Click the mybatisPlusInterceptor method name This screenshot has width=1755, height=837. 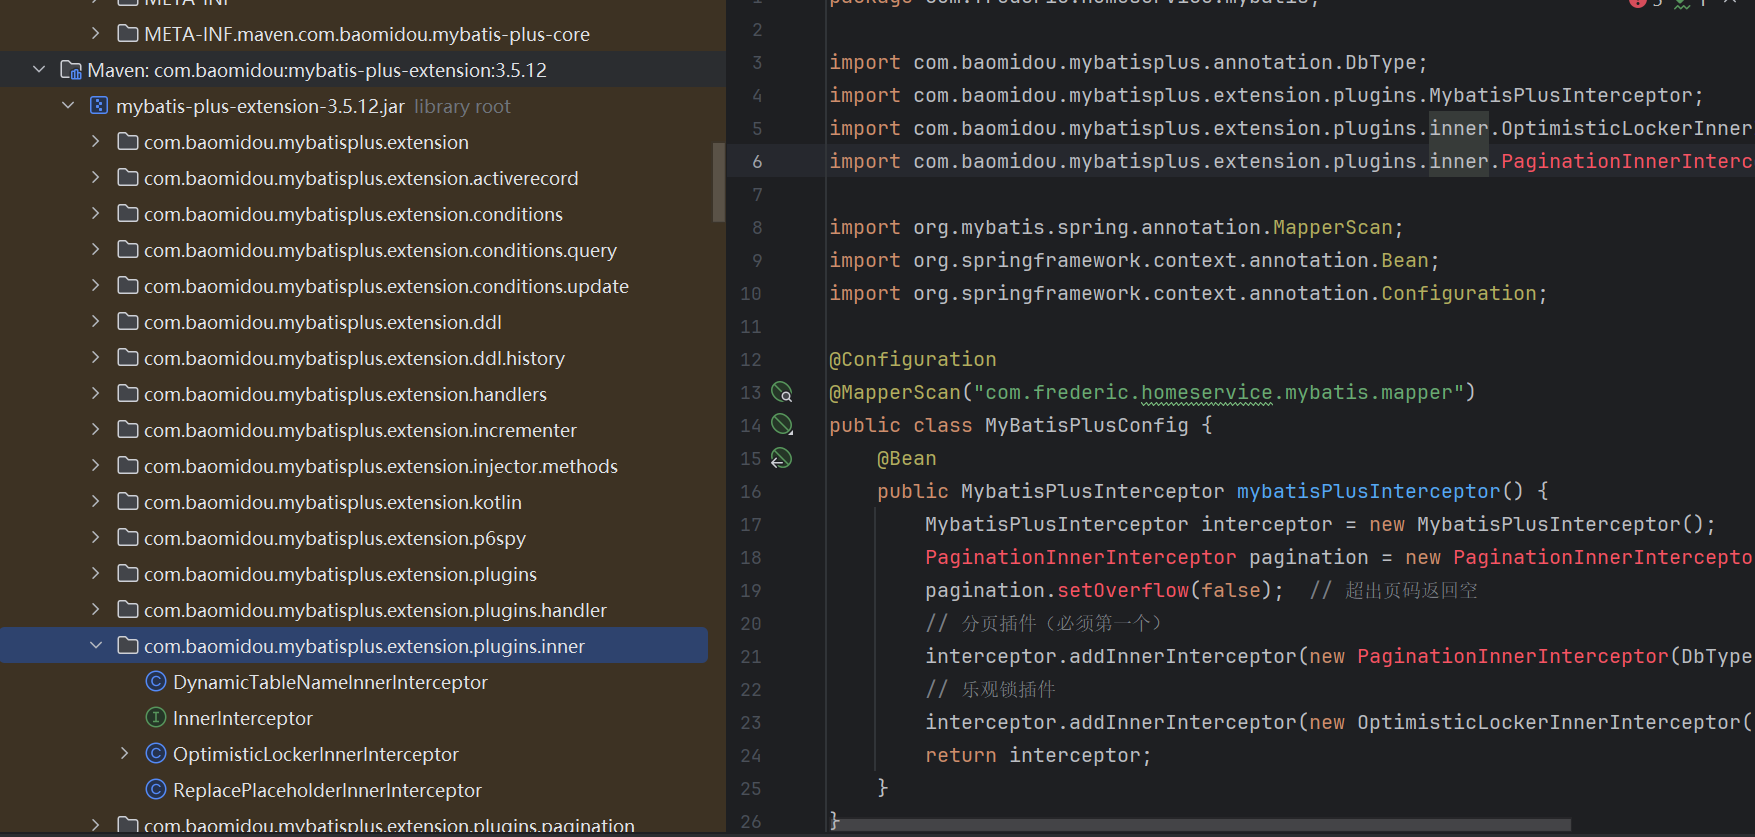point(1369,491)
